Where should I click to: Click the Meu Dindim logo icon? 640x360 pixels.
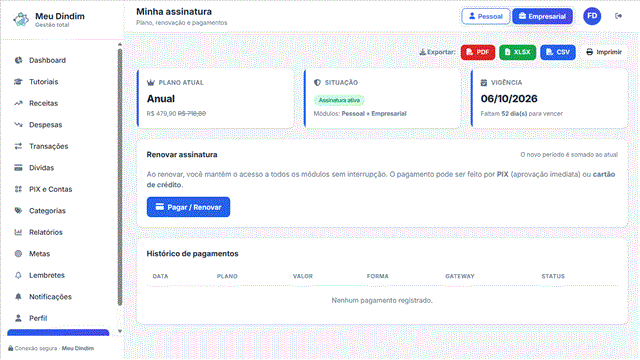(21, 19)
